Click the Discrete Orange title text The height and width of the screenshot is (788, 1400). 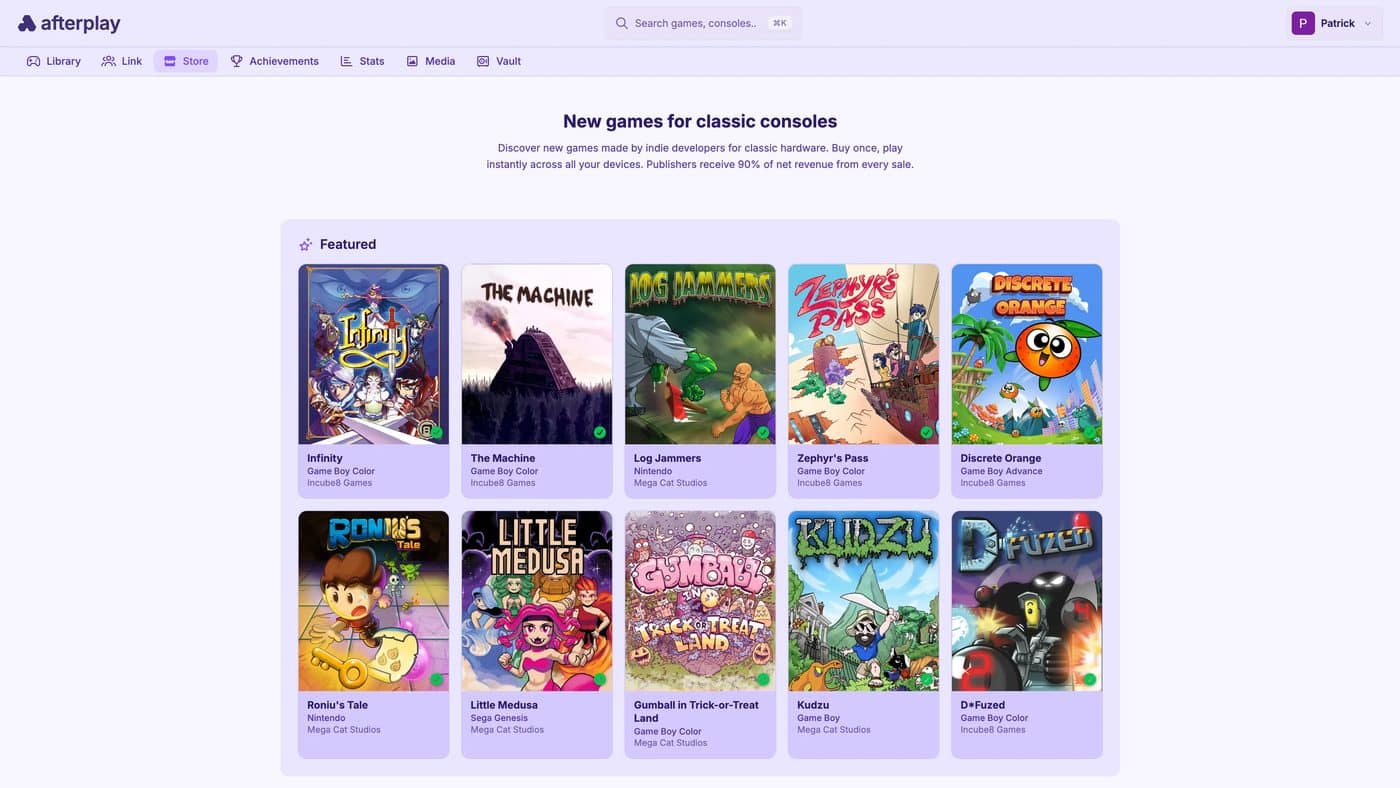[x=1001, y=458]
